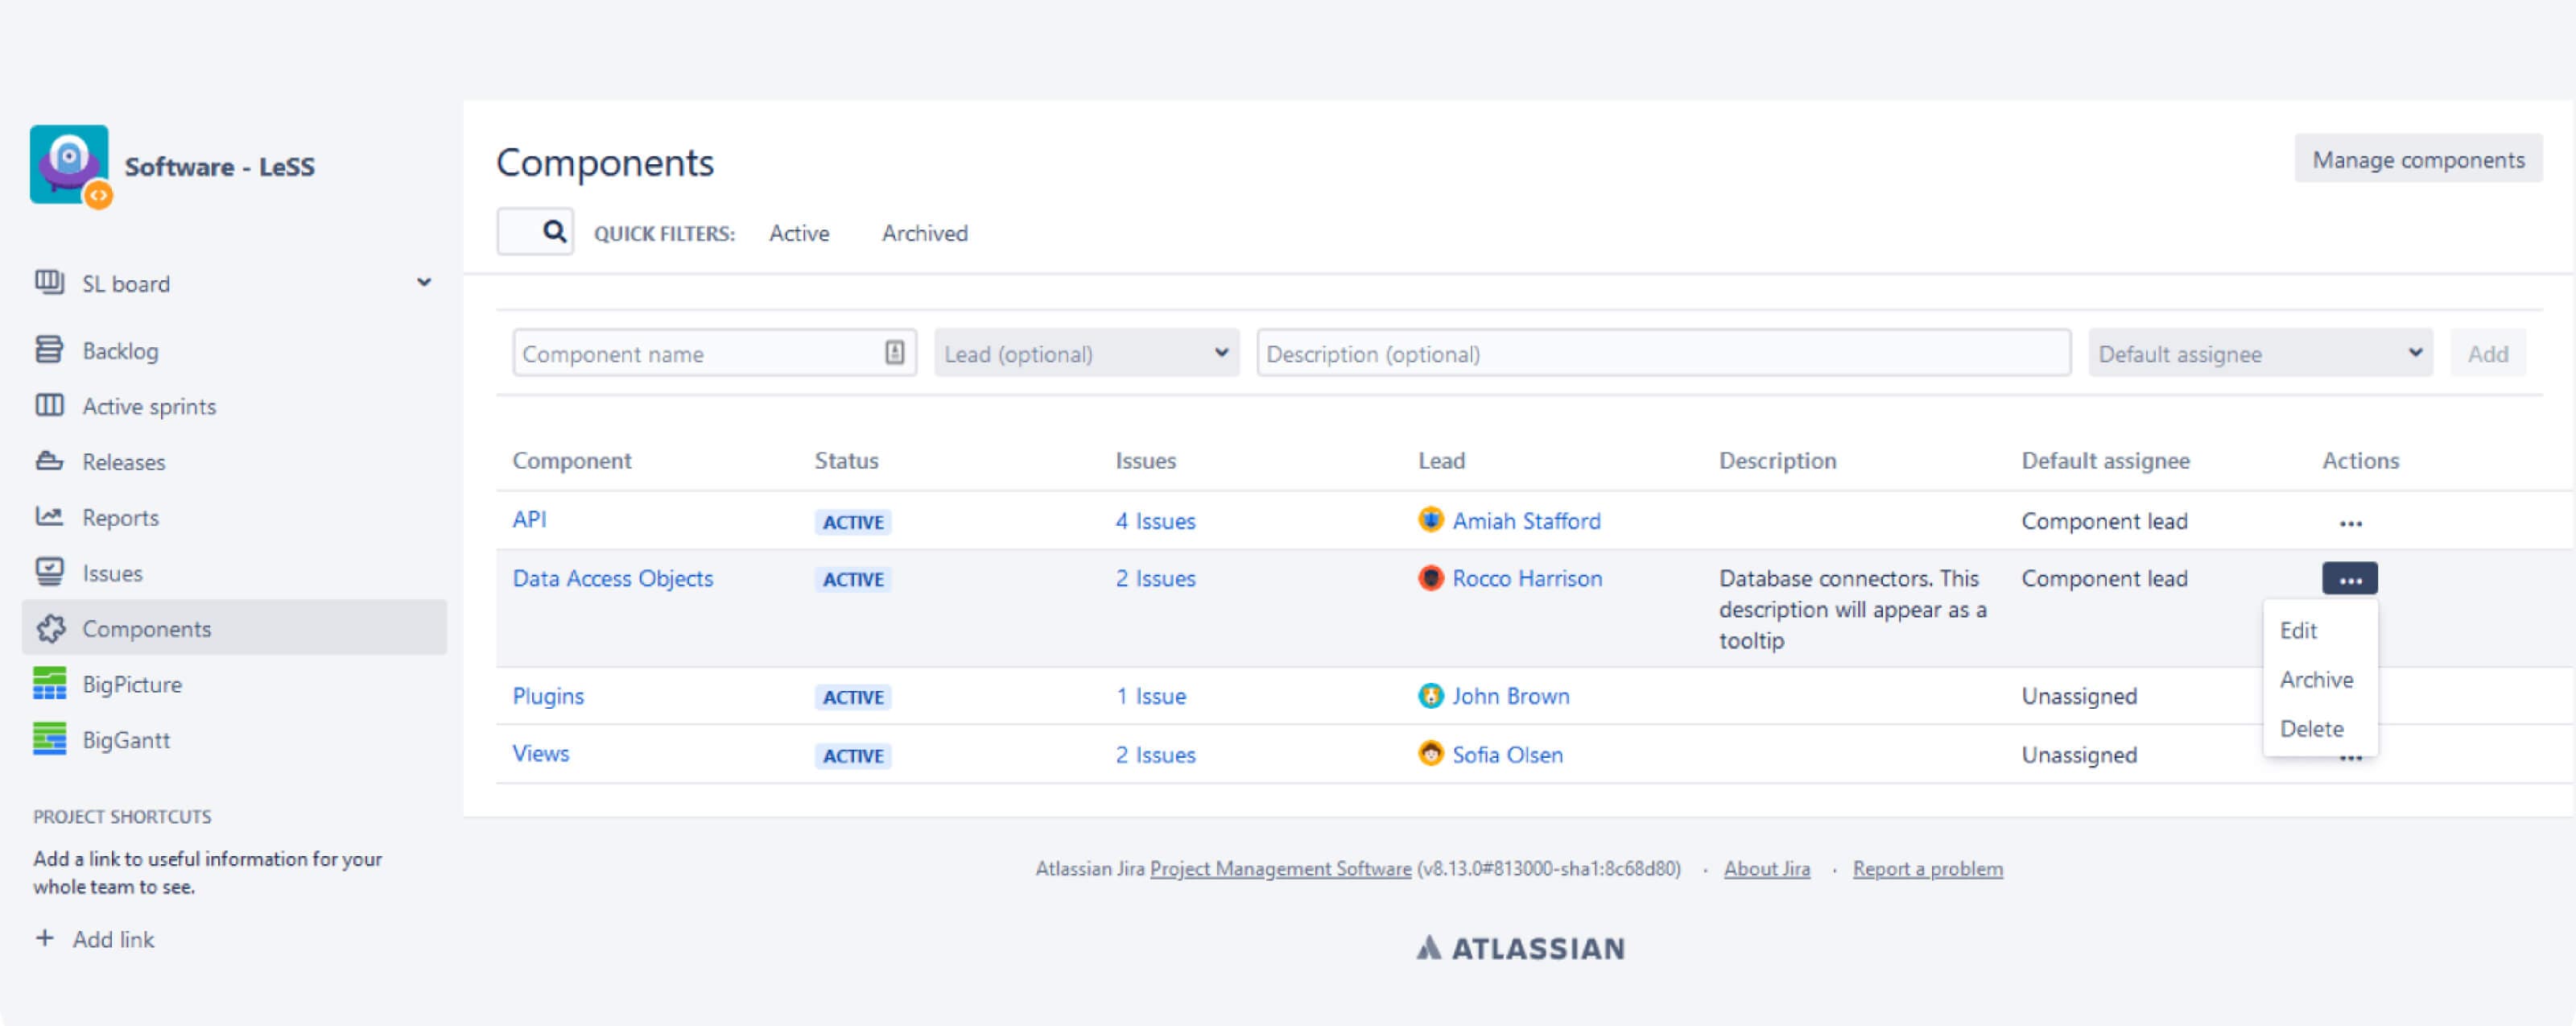Screen dimensions: 2576x1026
Task: Go to Releases in sidebar
Action: pos(124,462)
